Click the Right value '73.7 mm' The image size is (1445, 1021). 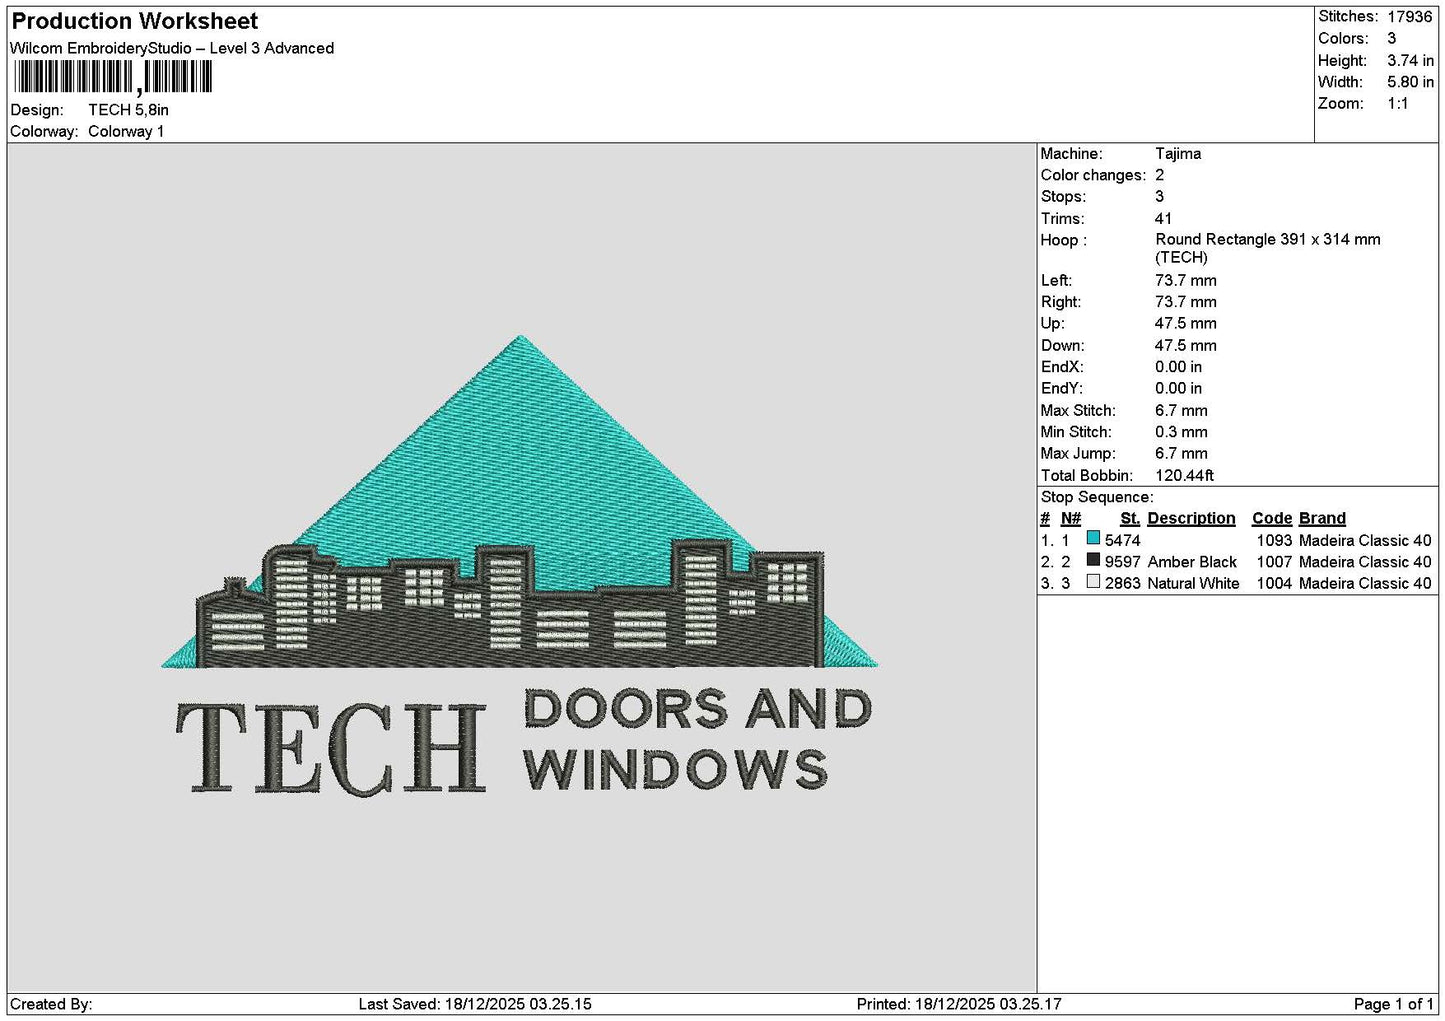[1186, 302]
